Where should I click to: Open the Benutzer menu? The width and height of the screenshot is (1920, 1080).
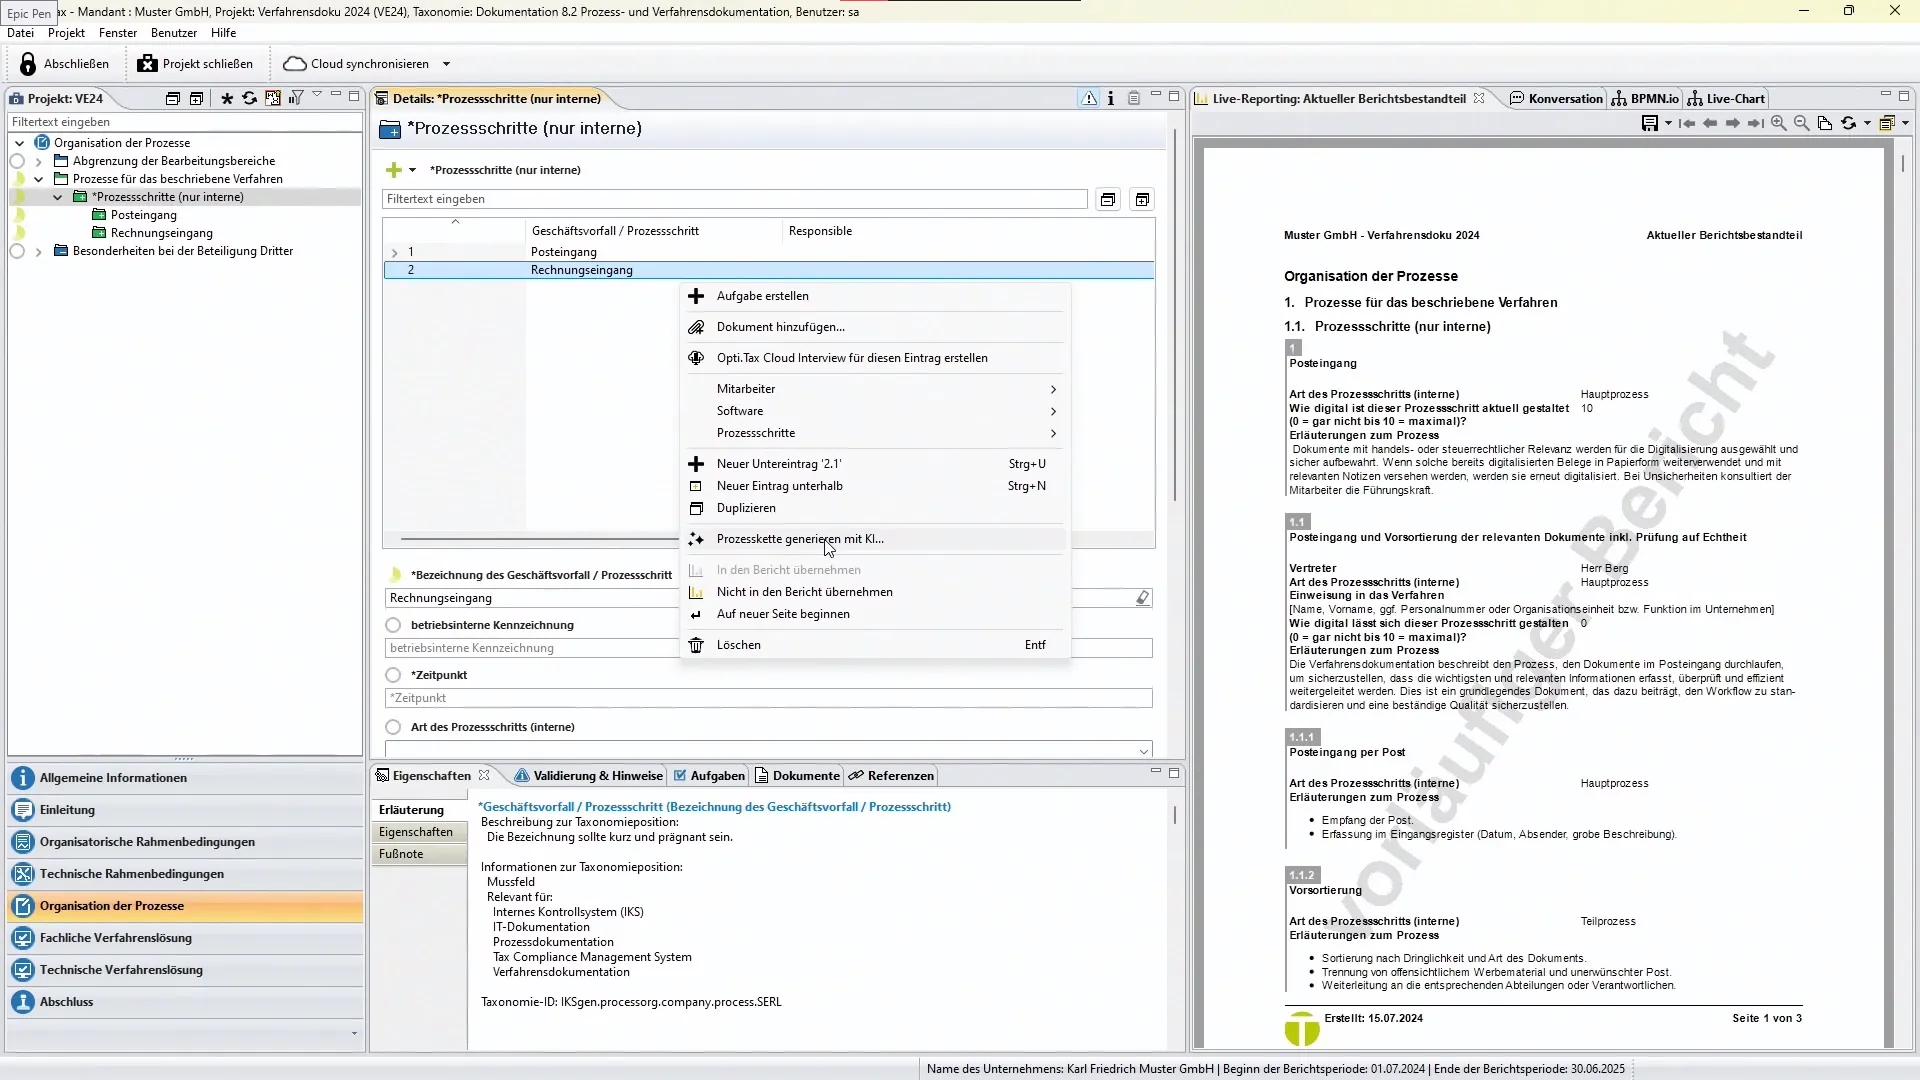(x=174, y=33)
